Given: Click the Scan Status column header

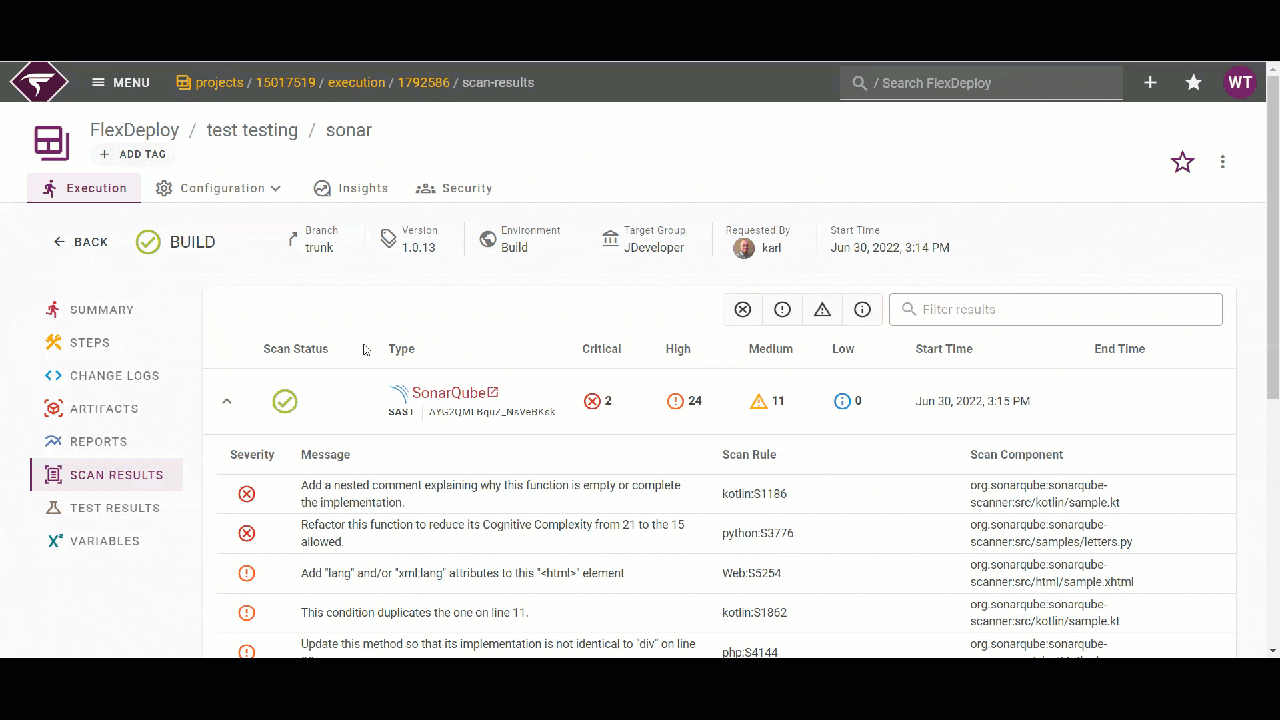Looking at the screenshot, I should (296, 349).
